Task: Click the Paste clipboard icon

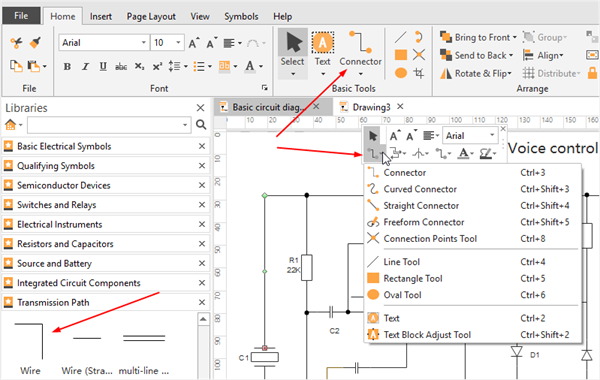Action: (x=34, y=66)
